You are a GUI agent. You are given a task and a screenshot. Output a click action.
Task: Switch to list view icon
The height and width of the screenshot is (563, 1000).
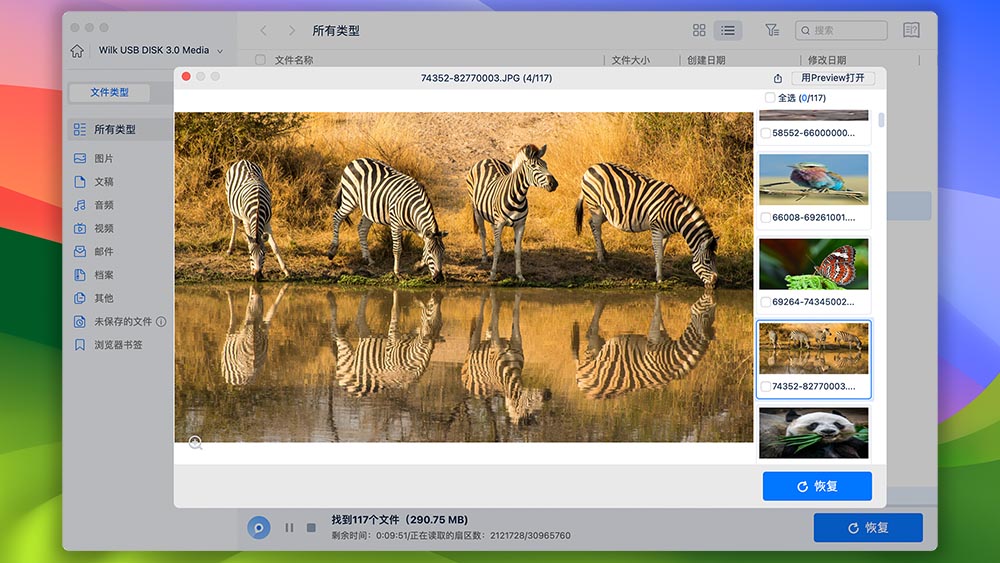click(x=728, y=30)
